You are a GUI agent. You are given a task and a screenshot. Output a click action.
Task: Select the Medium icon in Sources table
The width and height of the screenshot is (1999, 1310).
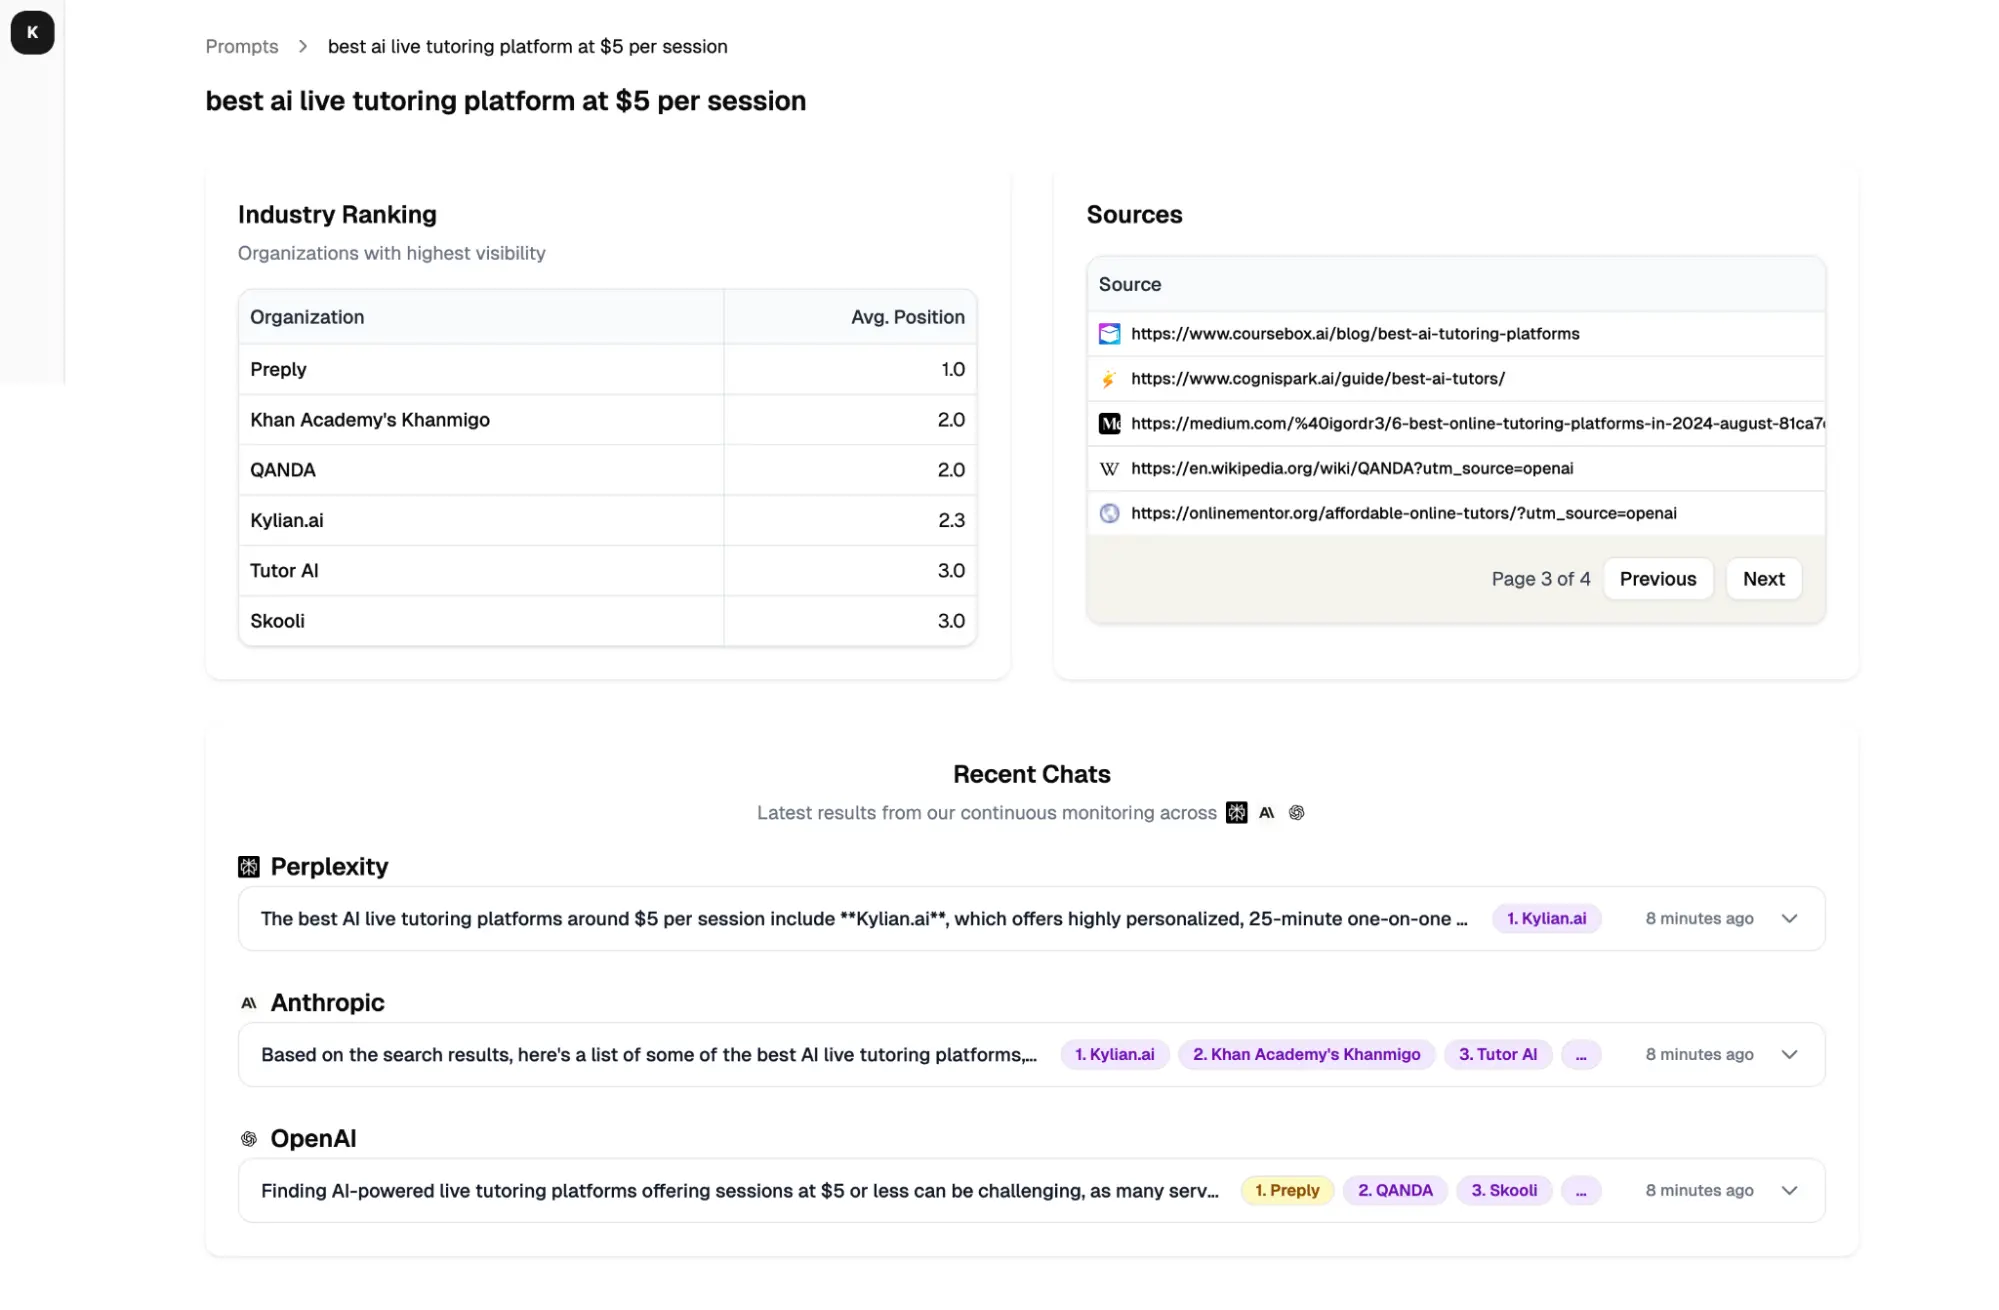1109,423
